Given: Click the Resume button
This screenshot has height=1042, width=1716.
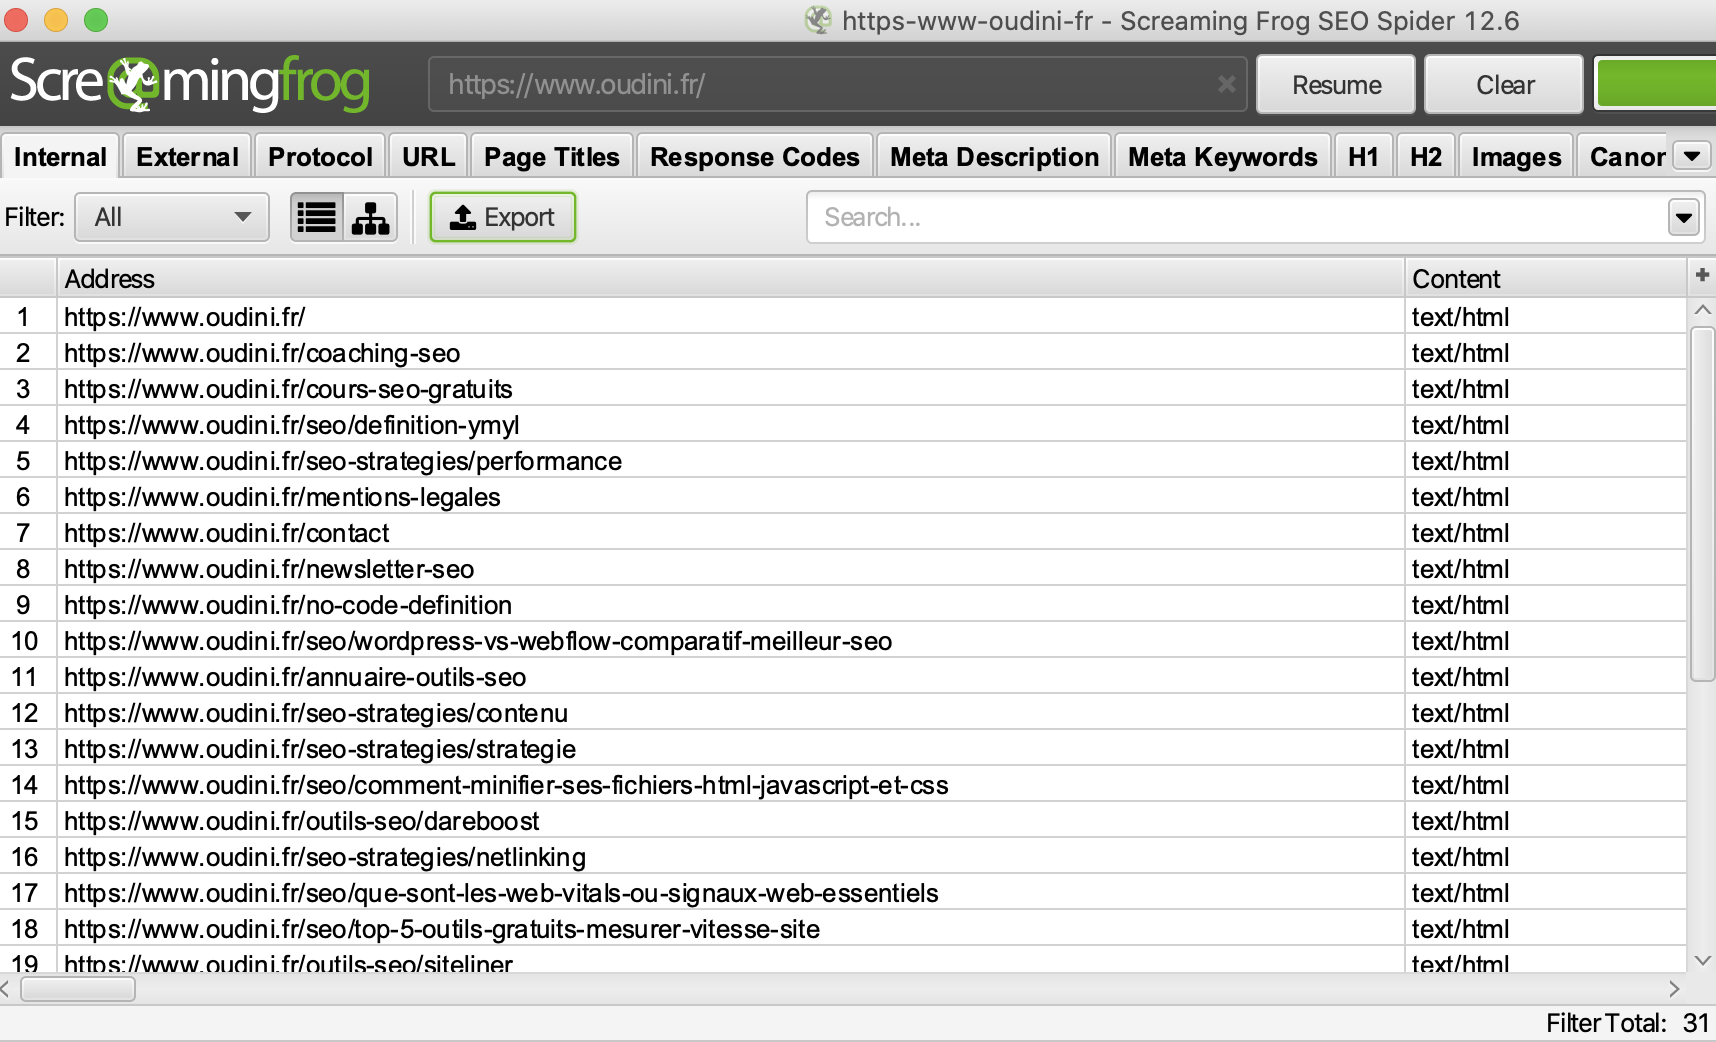Looking at the screenshot, I should (1336, 85).
